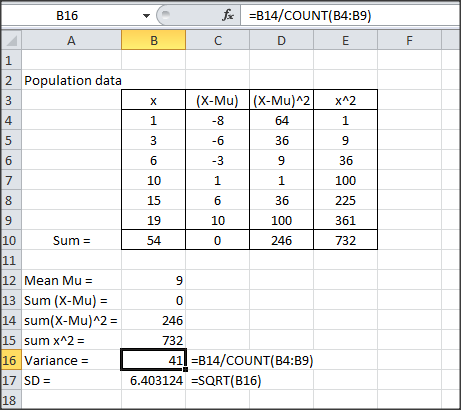Click cell B17 showing 6.403124
This screenshot has width=461, height=410.
[153, 380]
